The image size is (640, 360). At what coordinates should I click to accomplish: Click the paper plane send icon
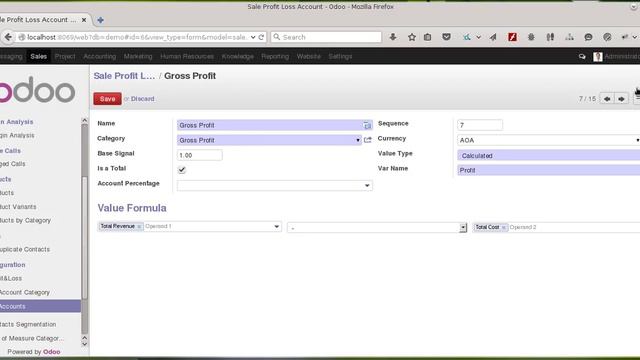pyautogui.click(x=493, y=37)
